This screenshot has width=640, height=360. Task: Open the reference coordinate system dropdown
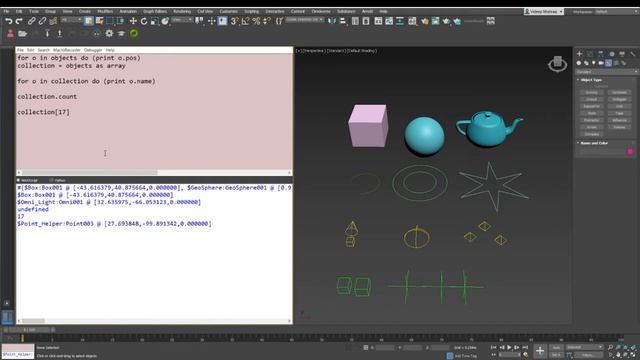182,20
